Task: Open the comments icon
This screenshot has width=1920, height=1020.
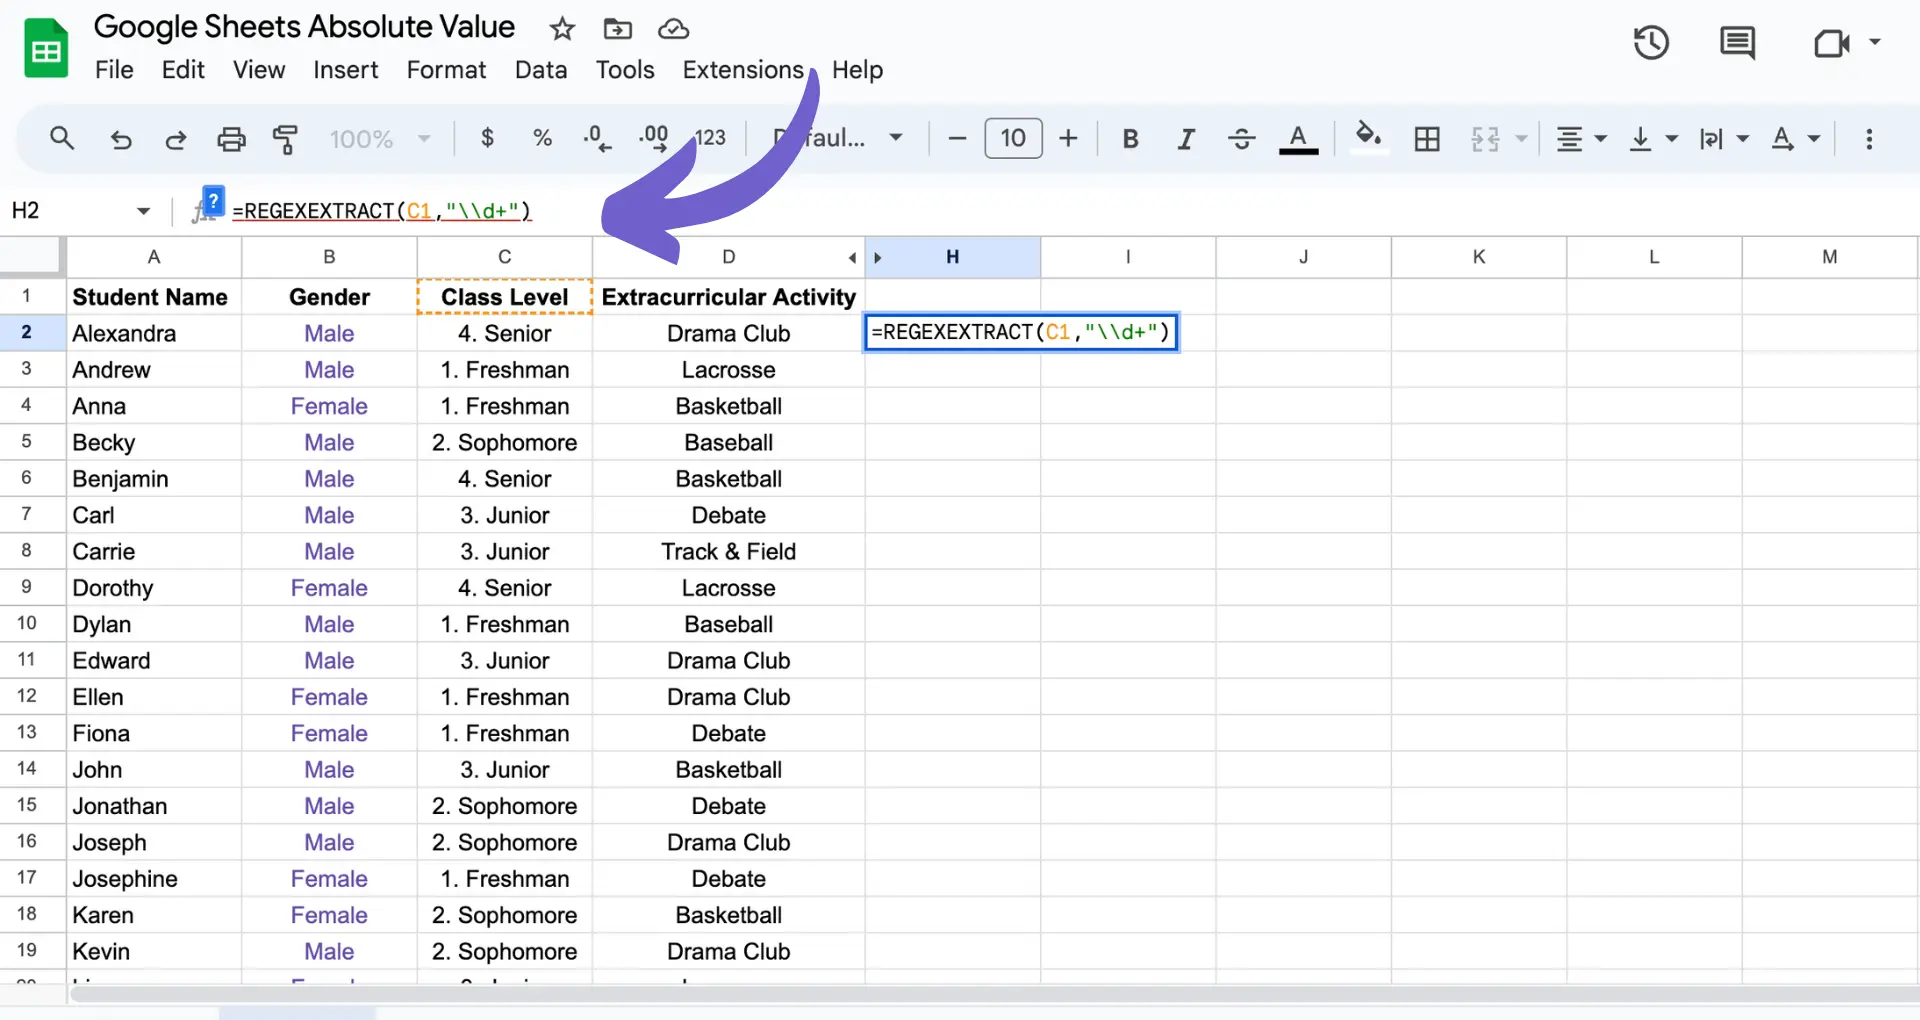Action: tap(1737, 43)
